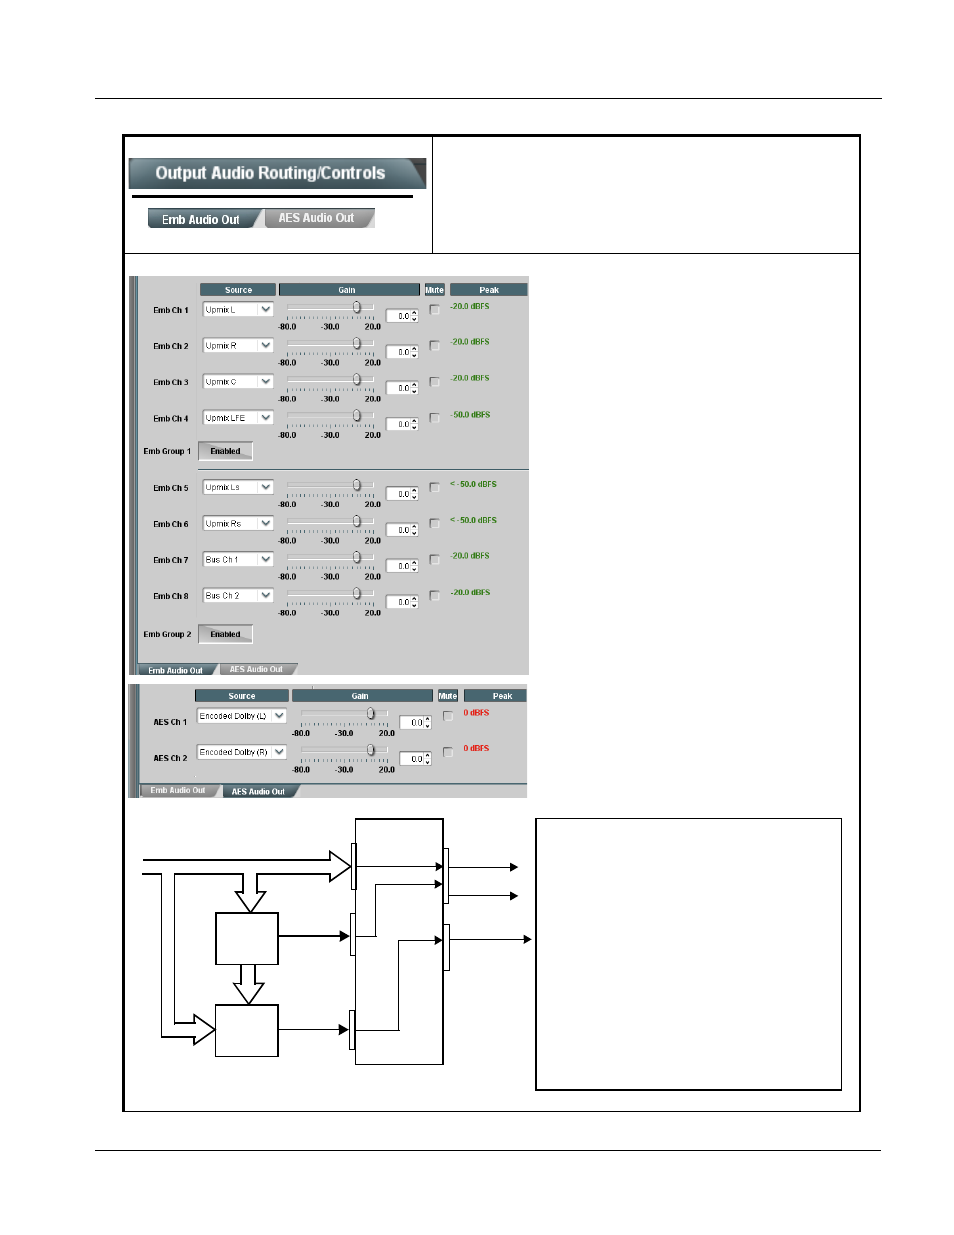Open Emb Ch 3 source dropdown (Upmix C)
Screen dimensions: 954x1235
coord(238,382)
